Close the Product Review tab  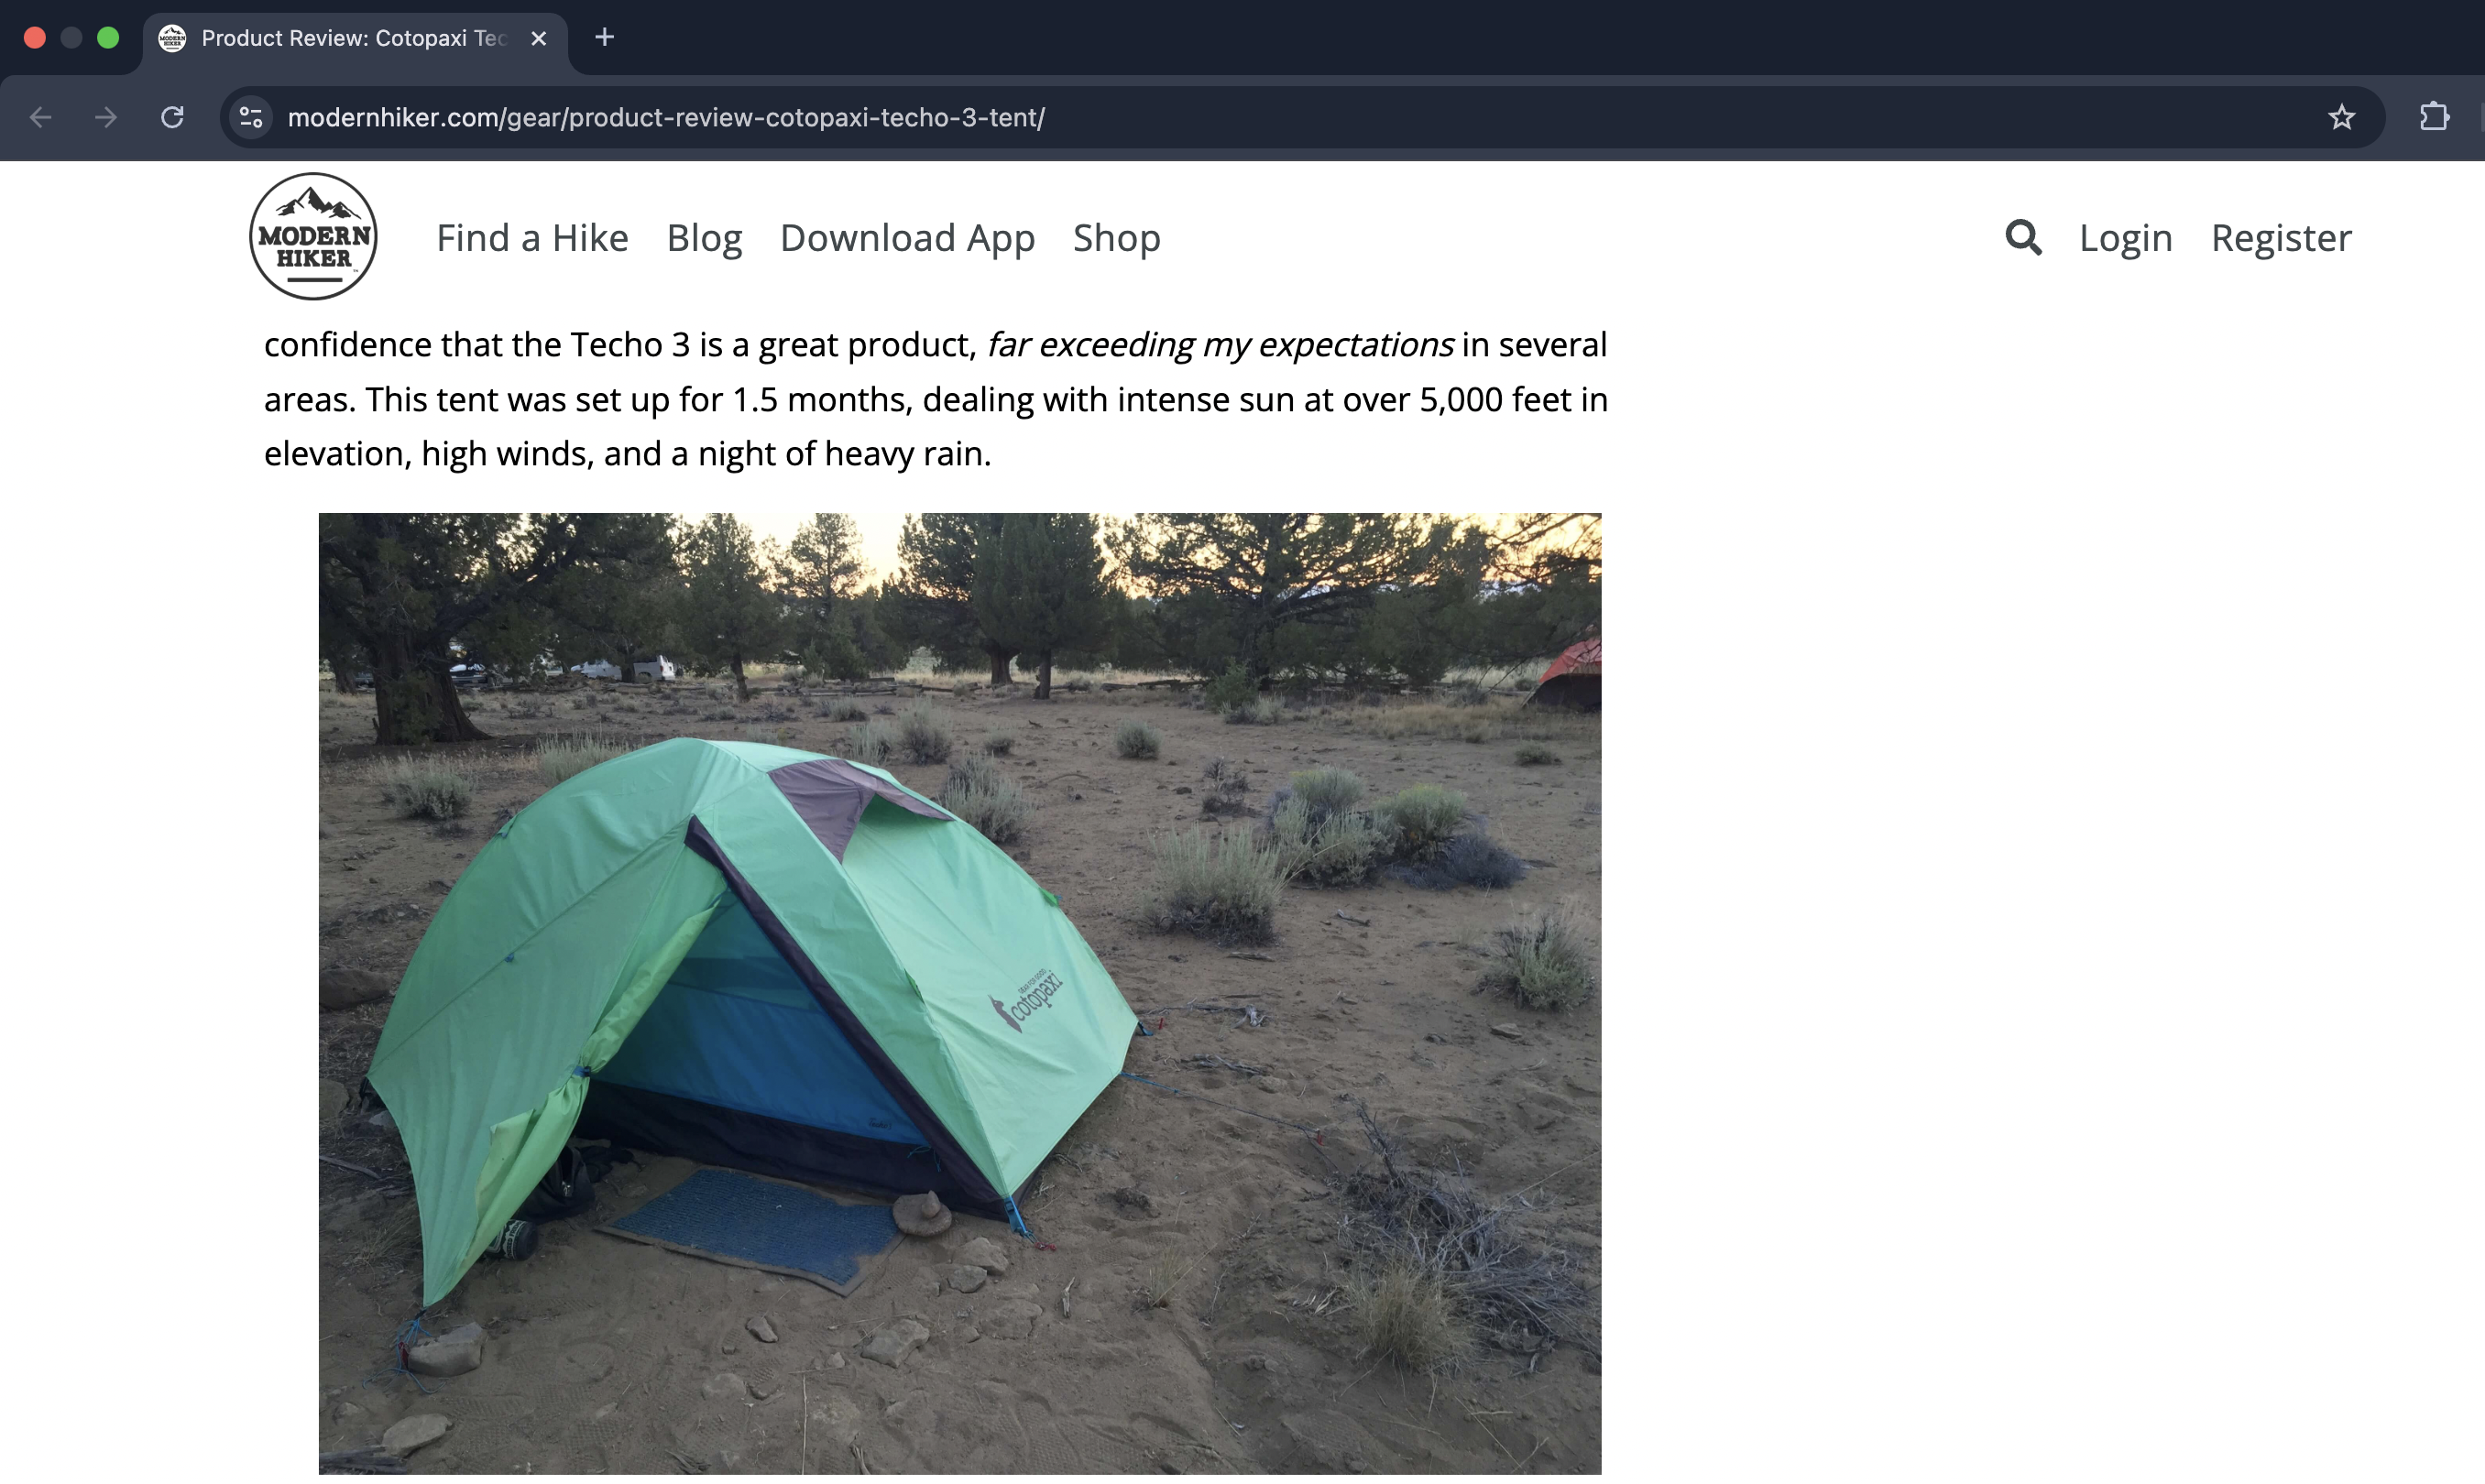click(538, 38)
